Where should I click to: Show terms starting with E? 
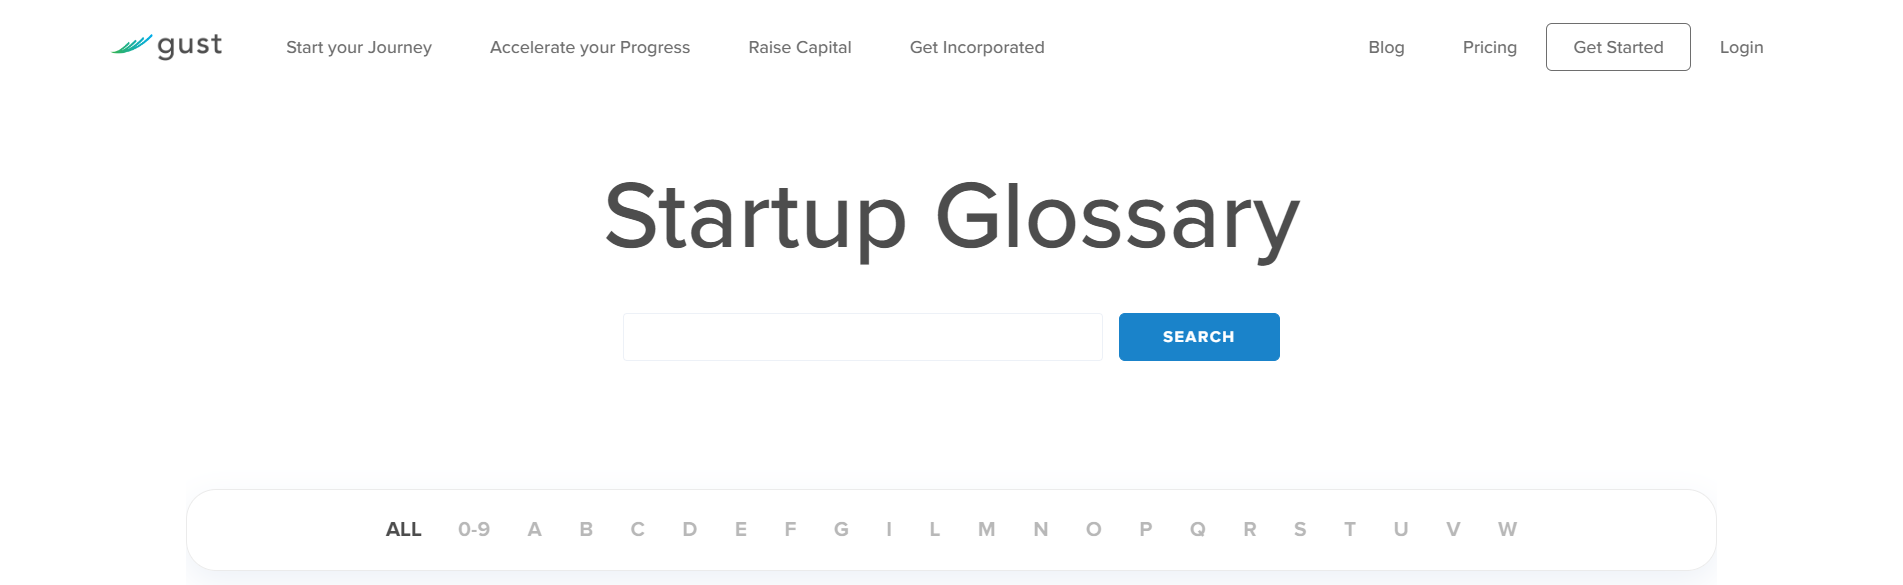(741, 529)
